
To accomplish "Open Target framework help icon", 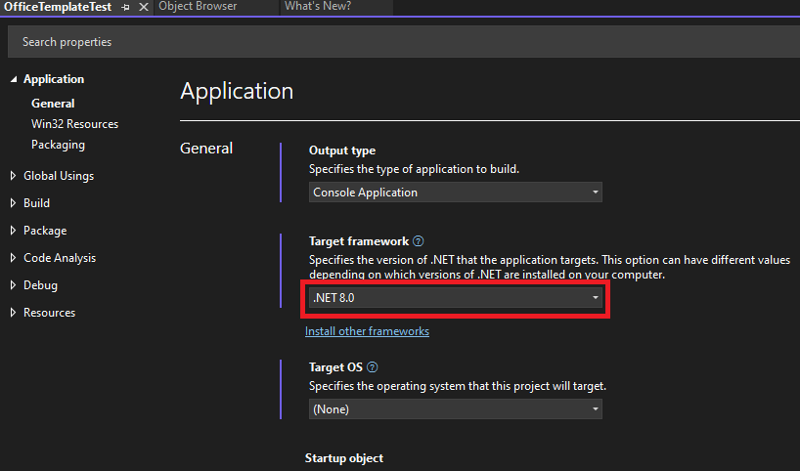I will 418,241.
